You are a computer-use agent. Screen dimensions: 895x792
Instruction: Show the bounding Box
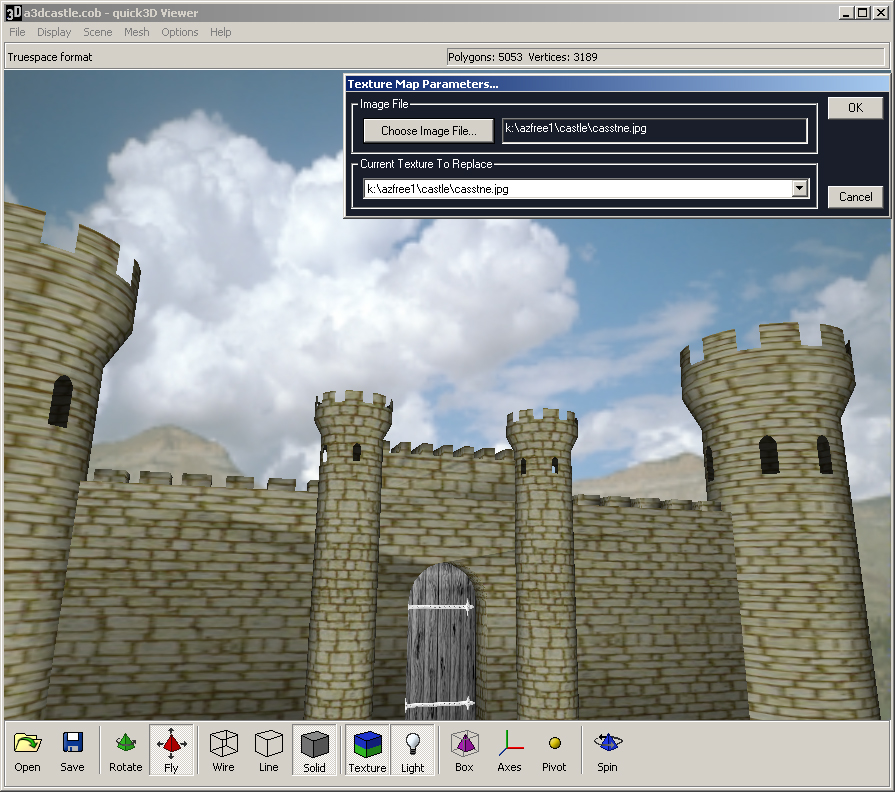(x=464, y=751)
